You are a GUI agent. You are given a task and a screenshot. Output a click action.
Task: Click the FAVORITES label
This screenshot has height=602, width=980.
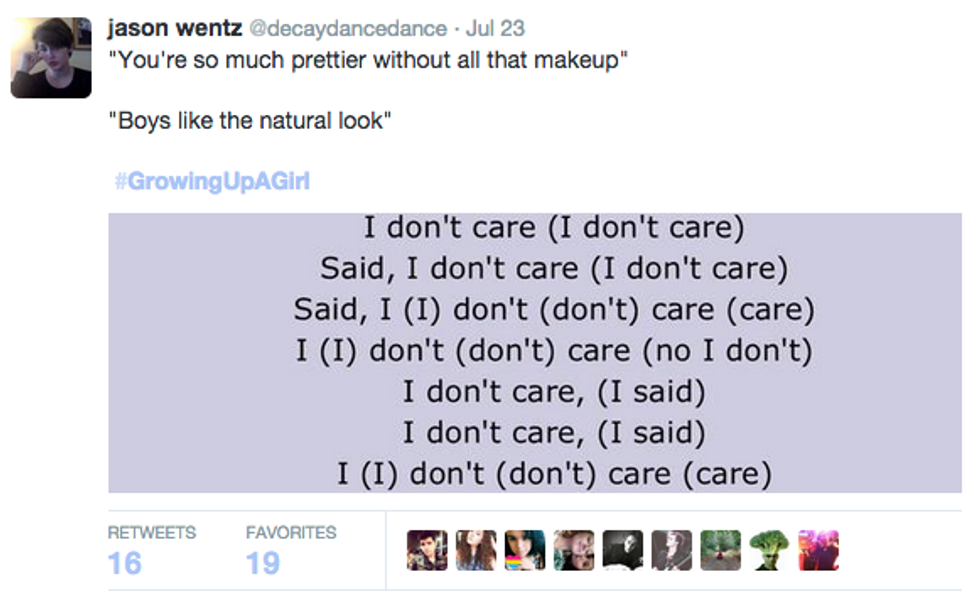[291, 533]
